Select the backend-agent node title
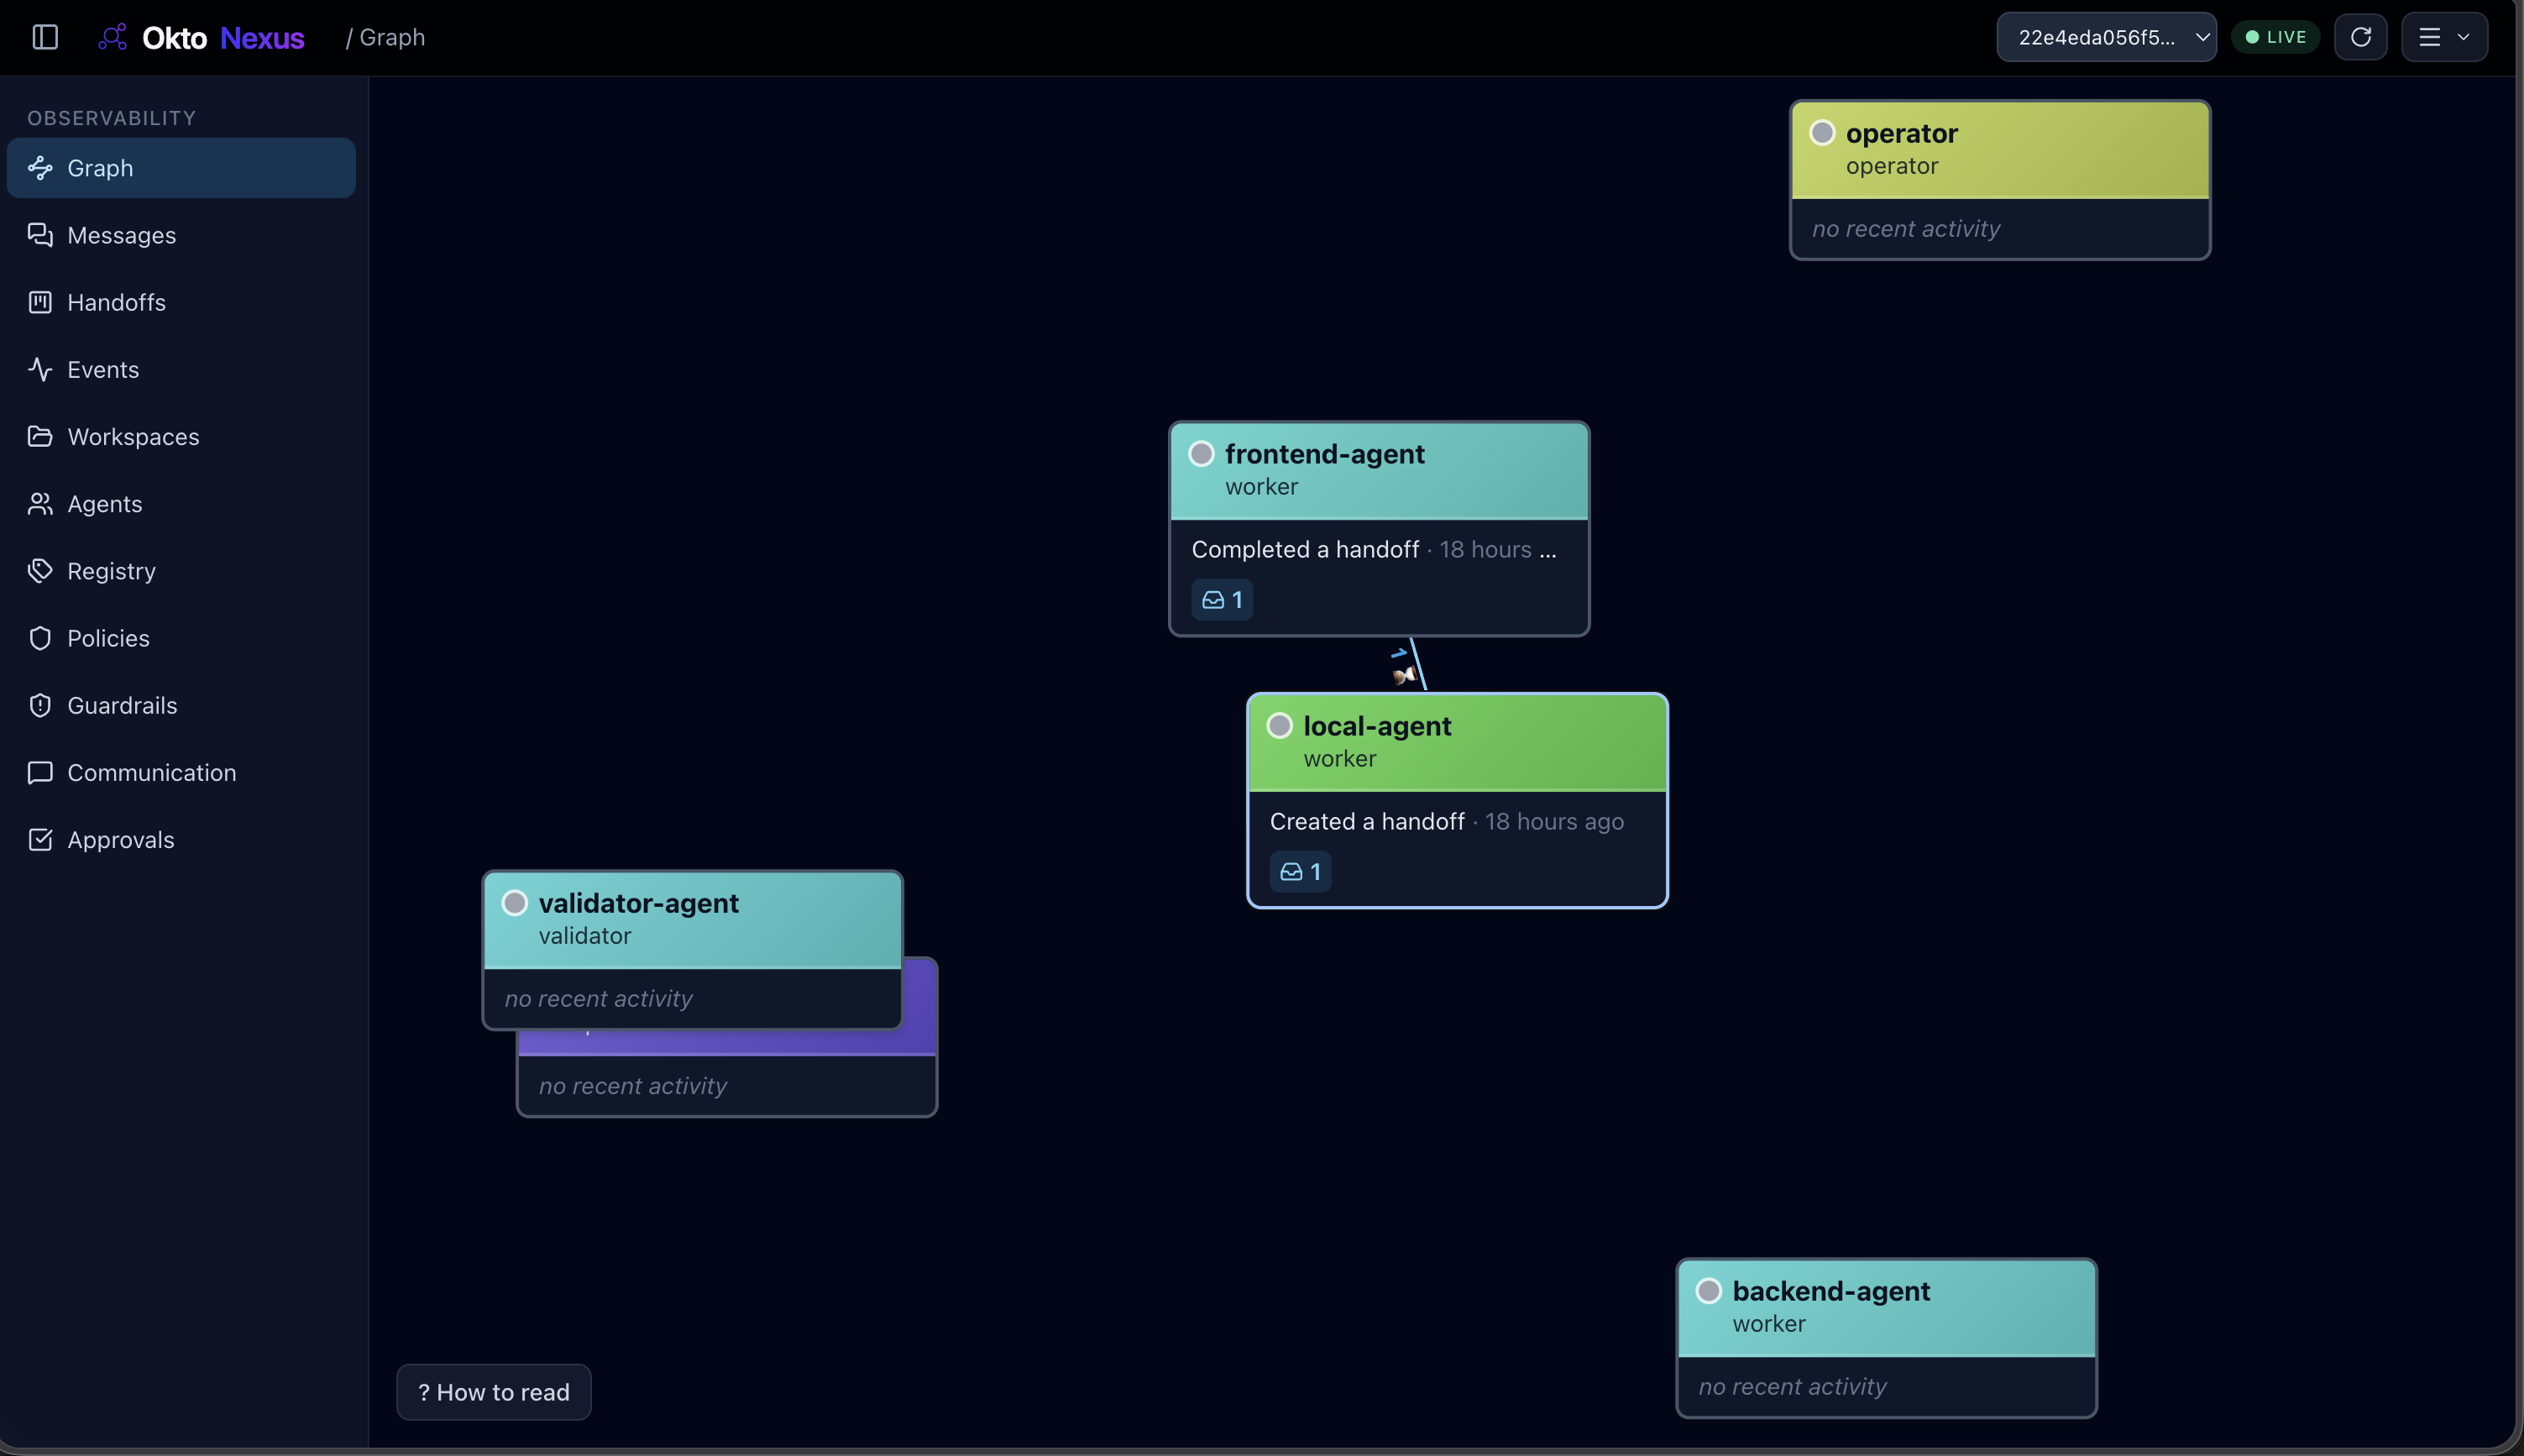The height and width of the screenshot is (1456, 2524). click(x=1831, y=1291)
